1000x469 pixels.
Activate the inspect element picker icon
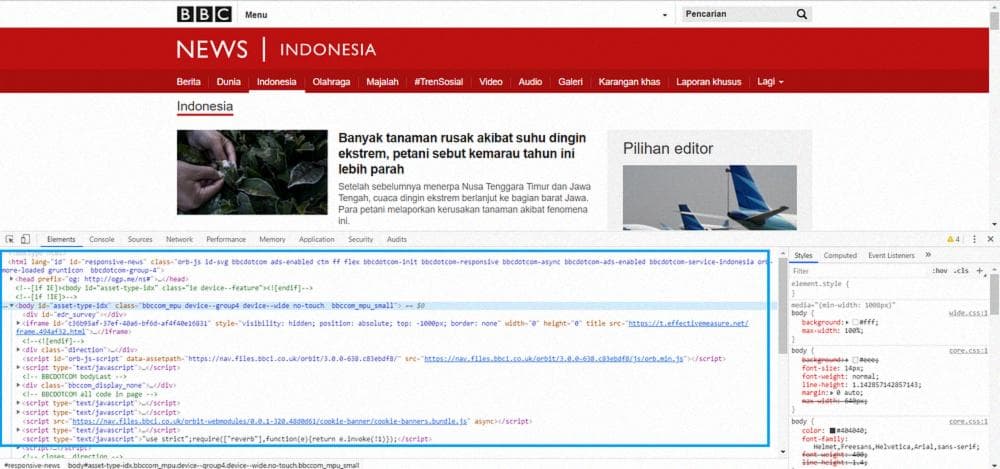[x=10, y=239]
